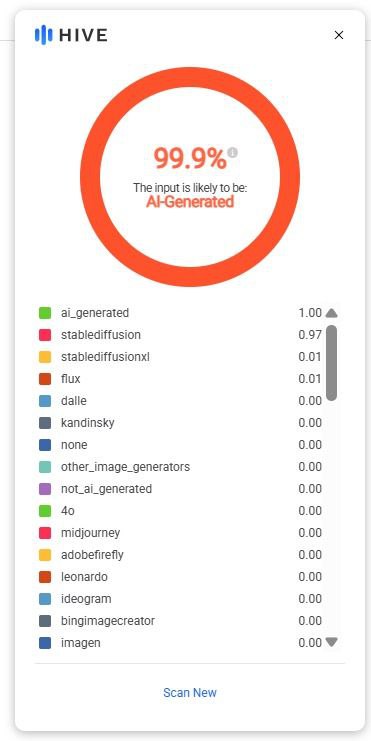The width and height of the screenshot is (371, 741).
Task: Click the scroll up arrow in the list
Action: [x=332, y=313]
